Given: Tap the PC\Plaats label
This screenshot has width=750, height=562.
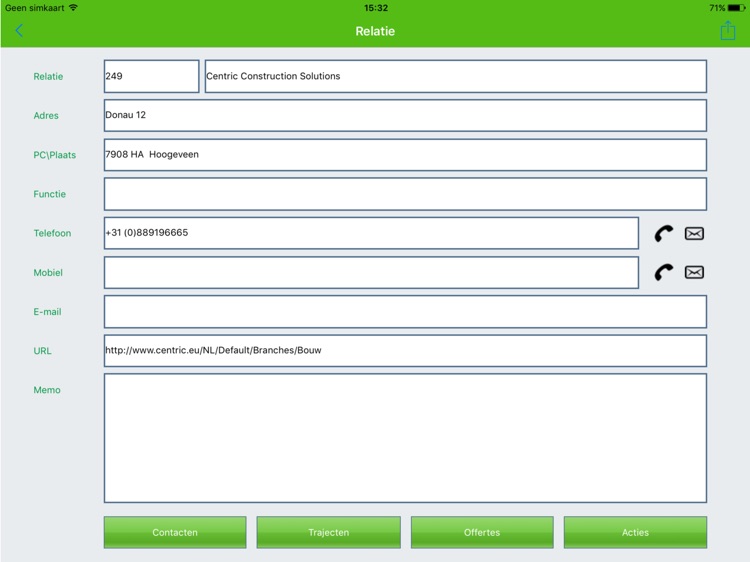Looking at the screenshot, I should point(55,155).
